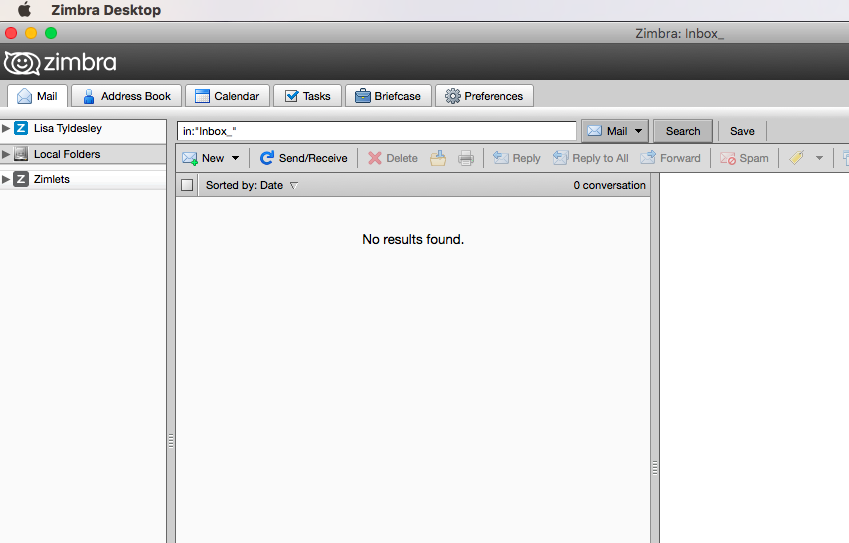Viewport: 849px width, 543px height.
Task: Click the Address Book person icon
Action: point(89,96)
